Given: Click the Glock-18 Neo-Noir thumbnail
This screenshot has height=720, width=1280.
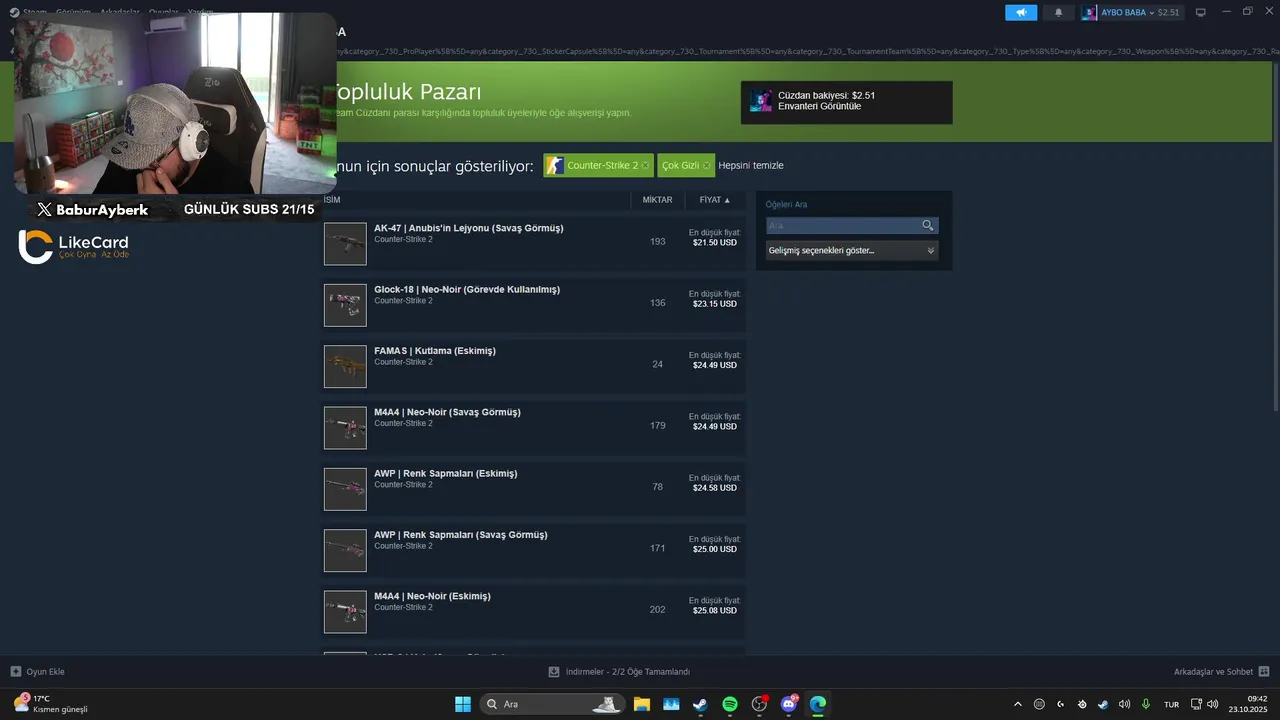Looking at the screenshot, I should [x=345, y=305].
